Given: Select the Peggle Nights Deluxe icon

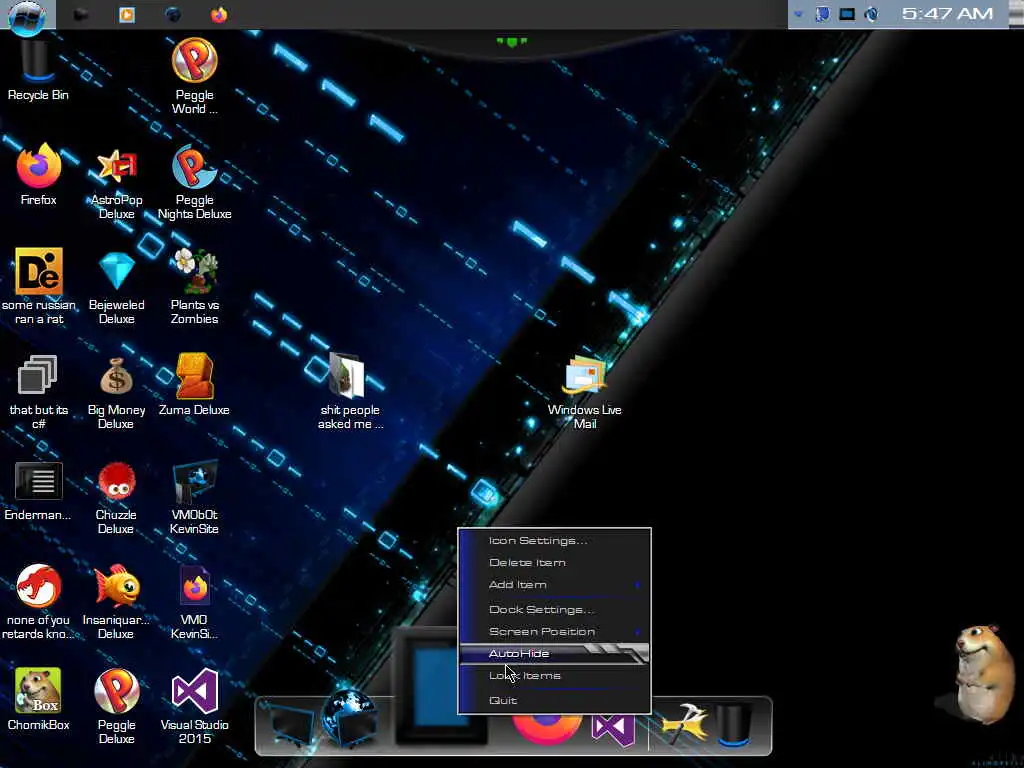Looking at the screenshot, I should (195, 183).
